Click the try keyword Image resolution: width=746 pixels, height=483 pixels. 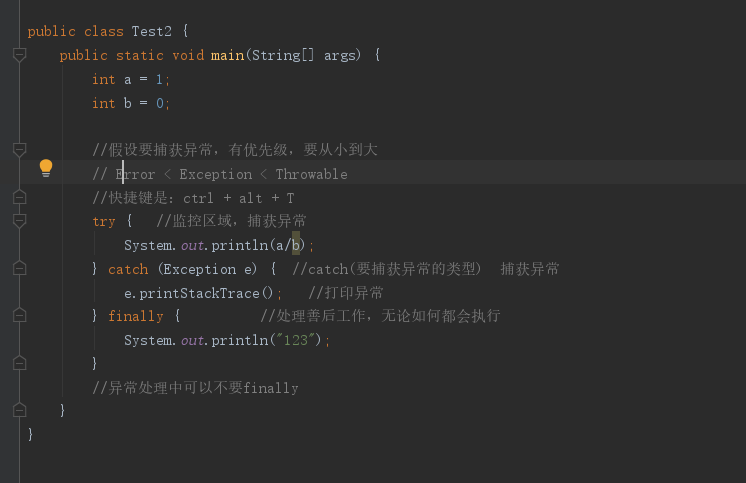(x=104, y=221)
